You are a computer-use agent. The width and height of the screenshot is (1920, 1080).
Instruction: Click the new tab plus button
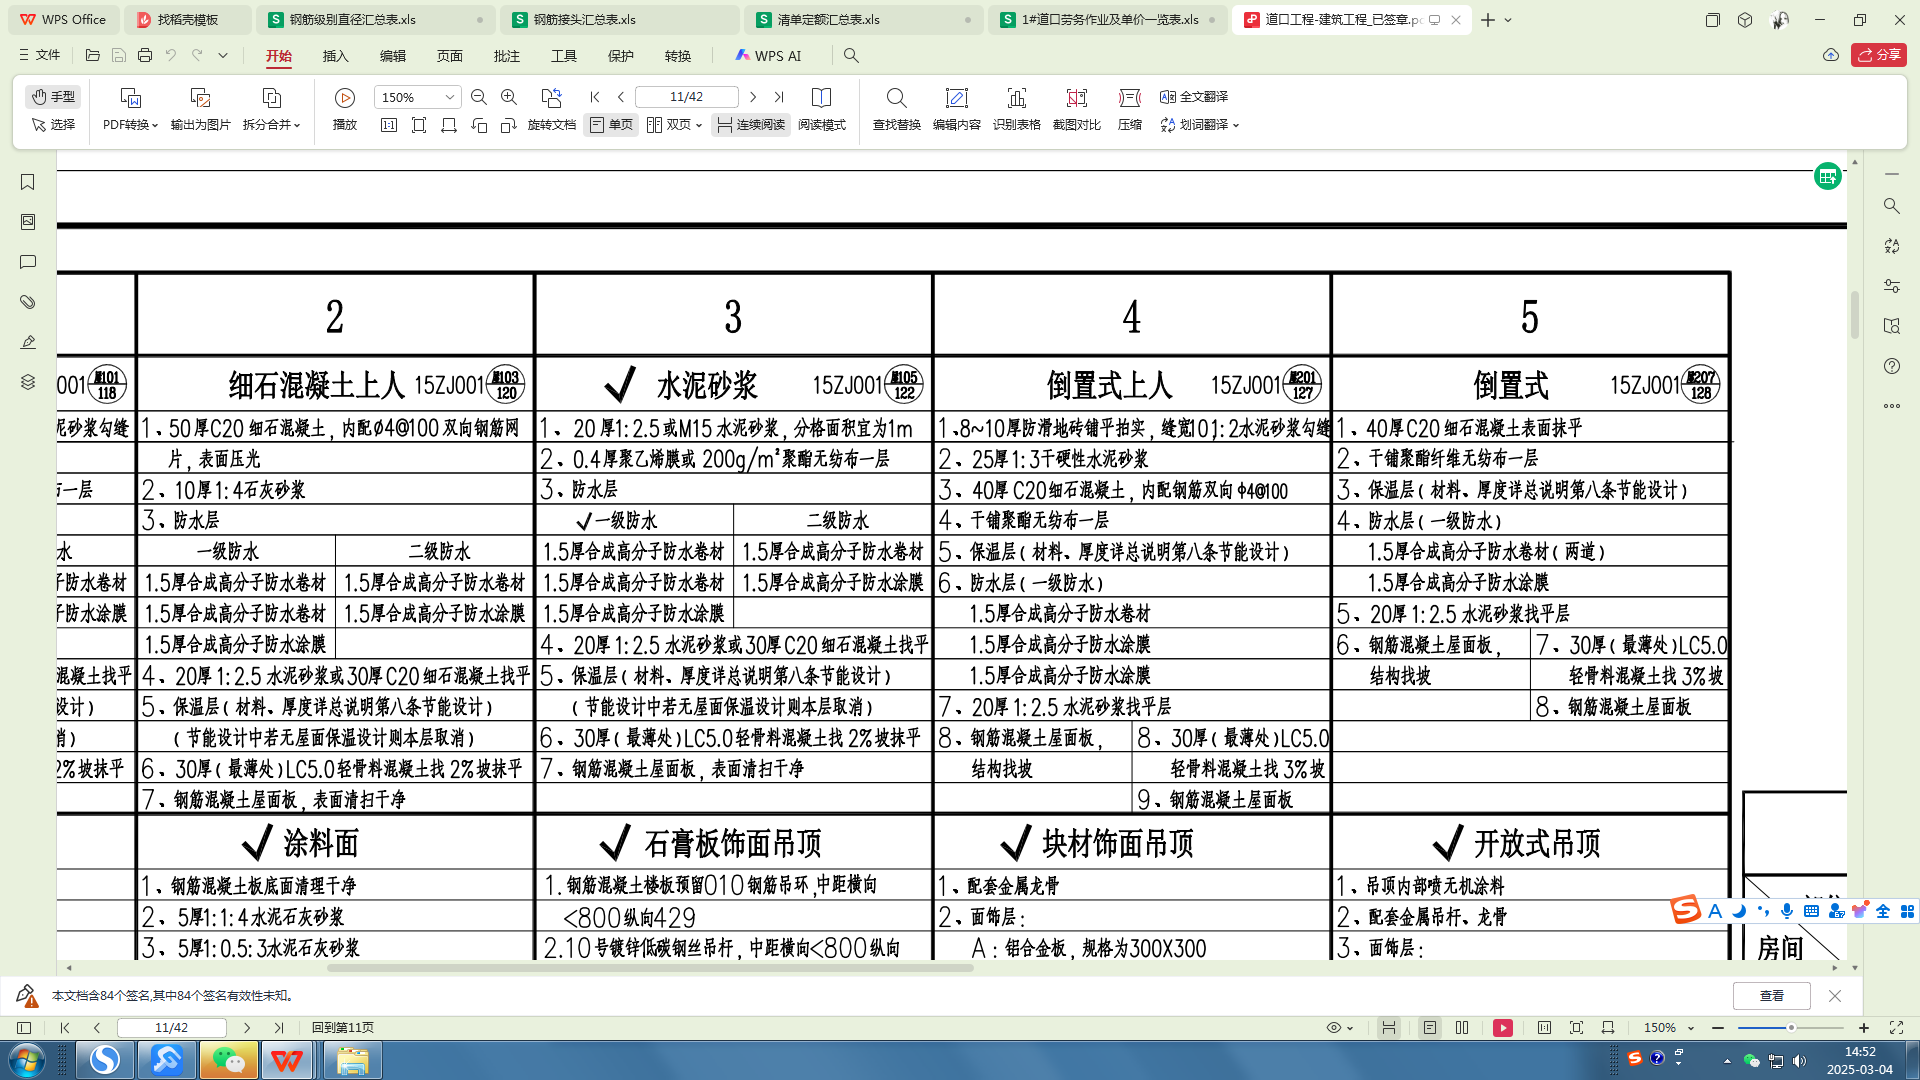(1488, 20)
